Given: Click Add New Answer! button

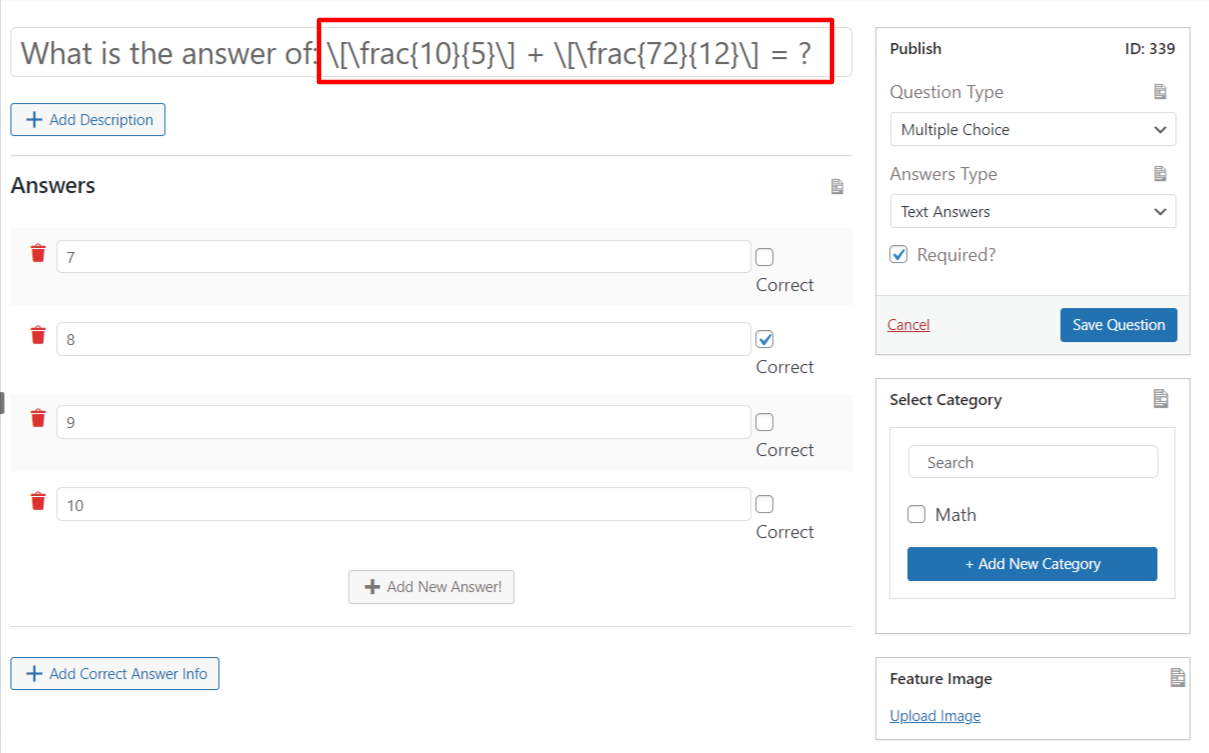Looking at the screenshot, I should (431, 587).
